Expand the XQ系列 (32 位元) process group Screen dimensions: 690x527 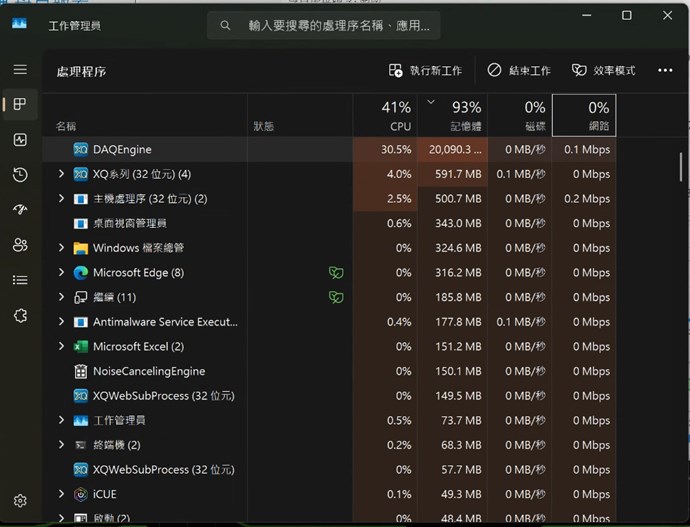coord(62,174)
